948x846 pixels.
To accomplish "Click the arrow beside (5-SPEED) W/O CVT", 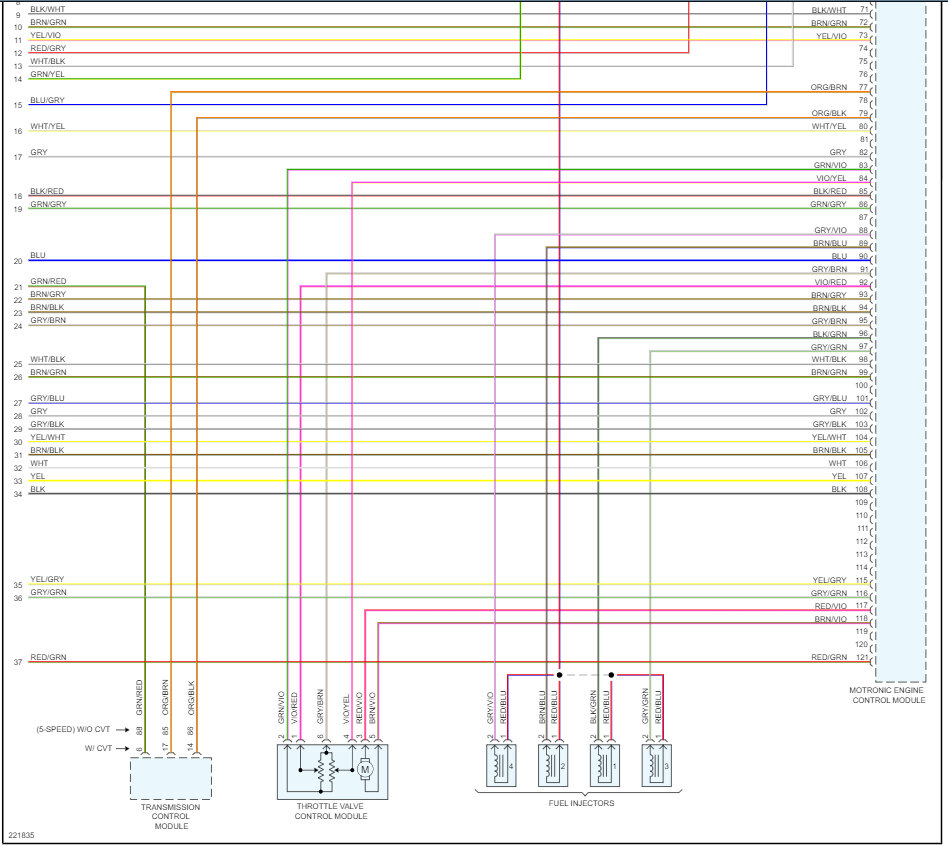I will pyautogui.click(x=123, y=730).
